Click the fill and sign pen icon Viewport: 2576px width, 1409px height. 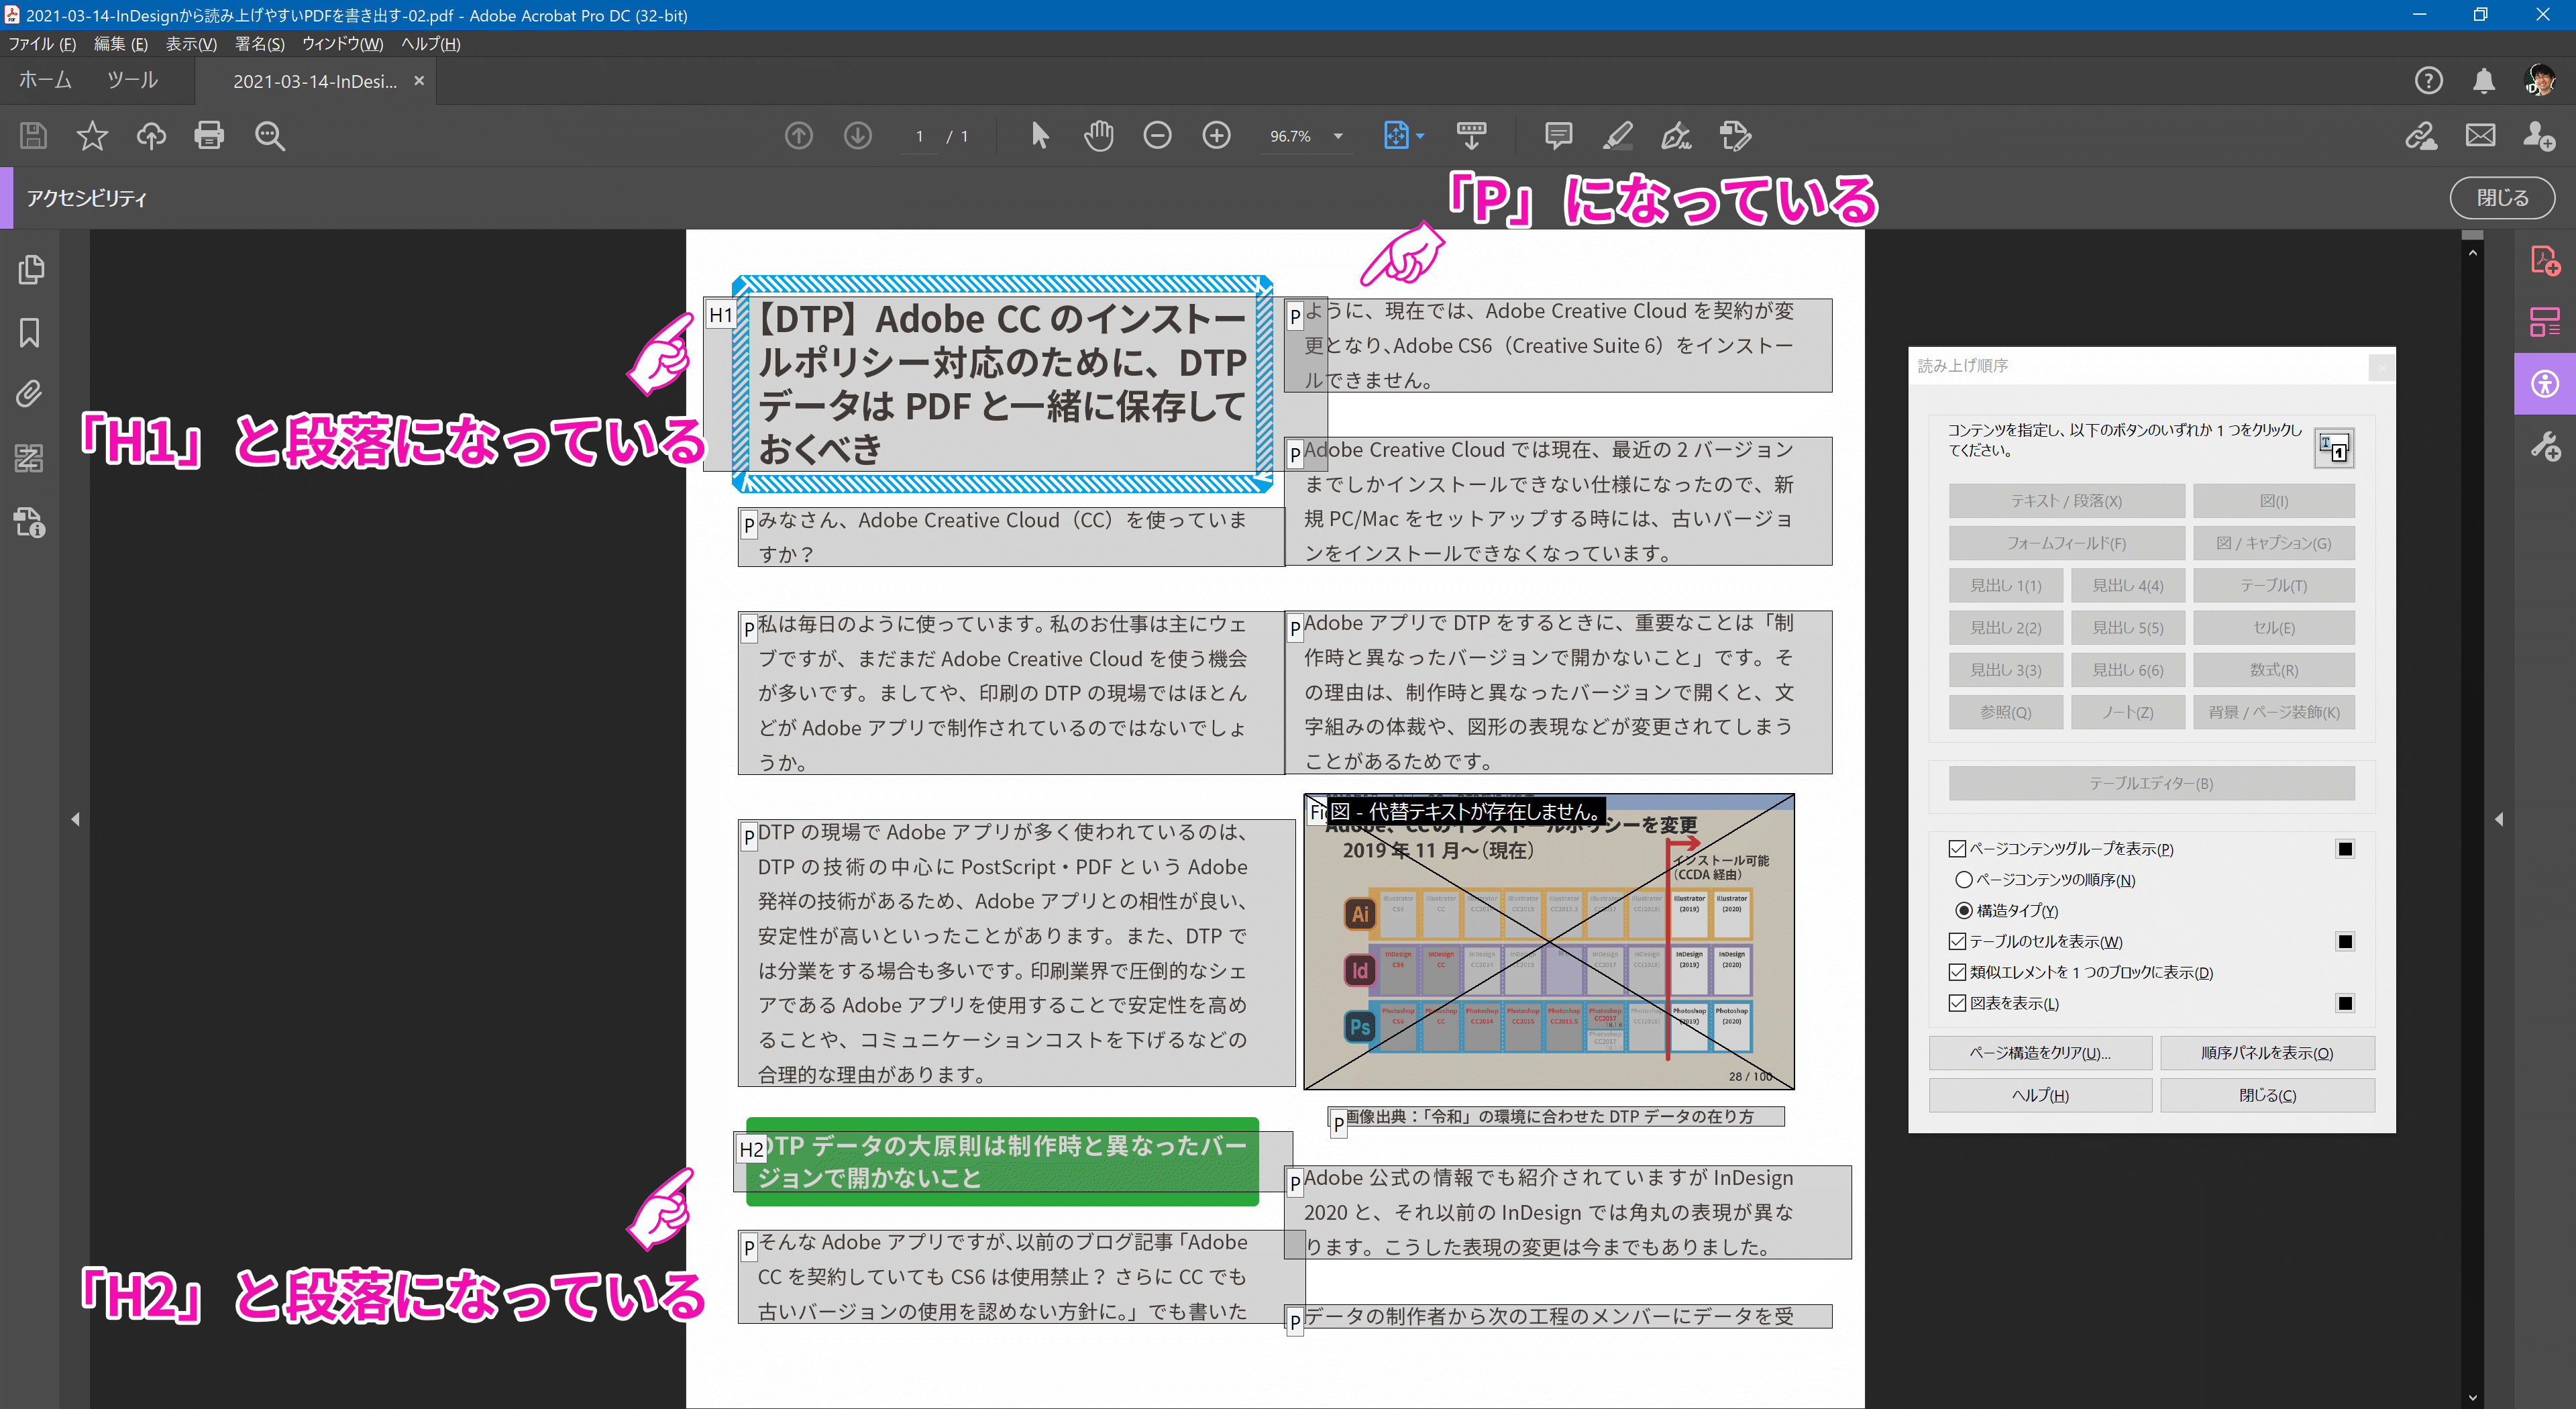click(1676, 135)
